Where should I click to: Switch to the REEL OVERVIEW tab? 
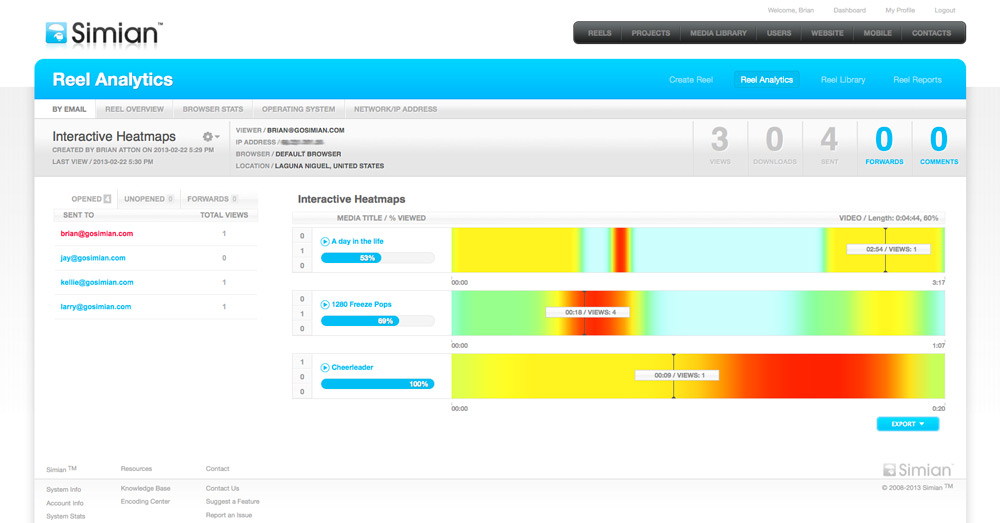click(x=134, y=109)
